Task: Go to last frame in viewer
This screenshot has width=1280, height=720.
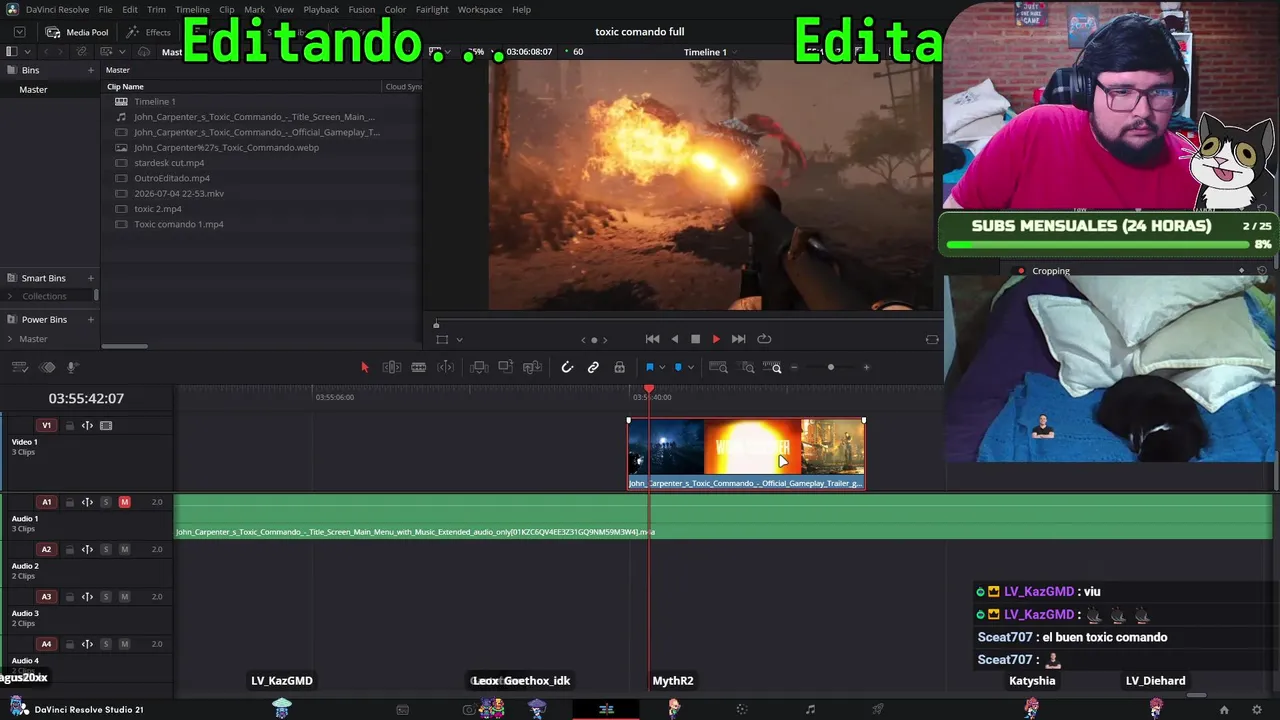Action: [739, 339]
